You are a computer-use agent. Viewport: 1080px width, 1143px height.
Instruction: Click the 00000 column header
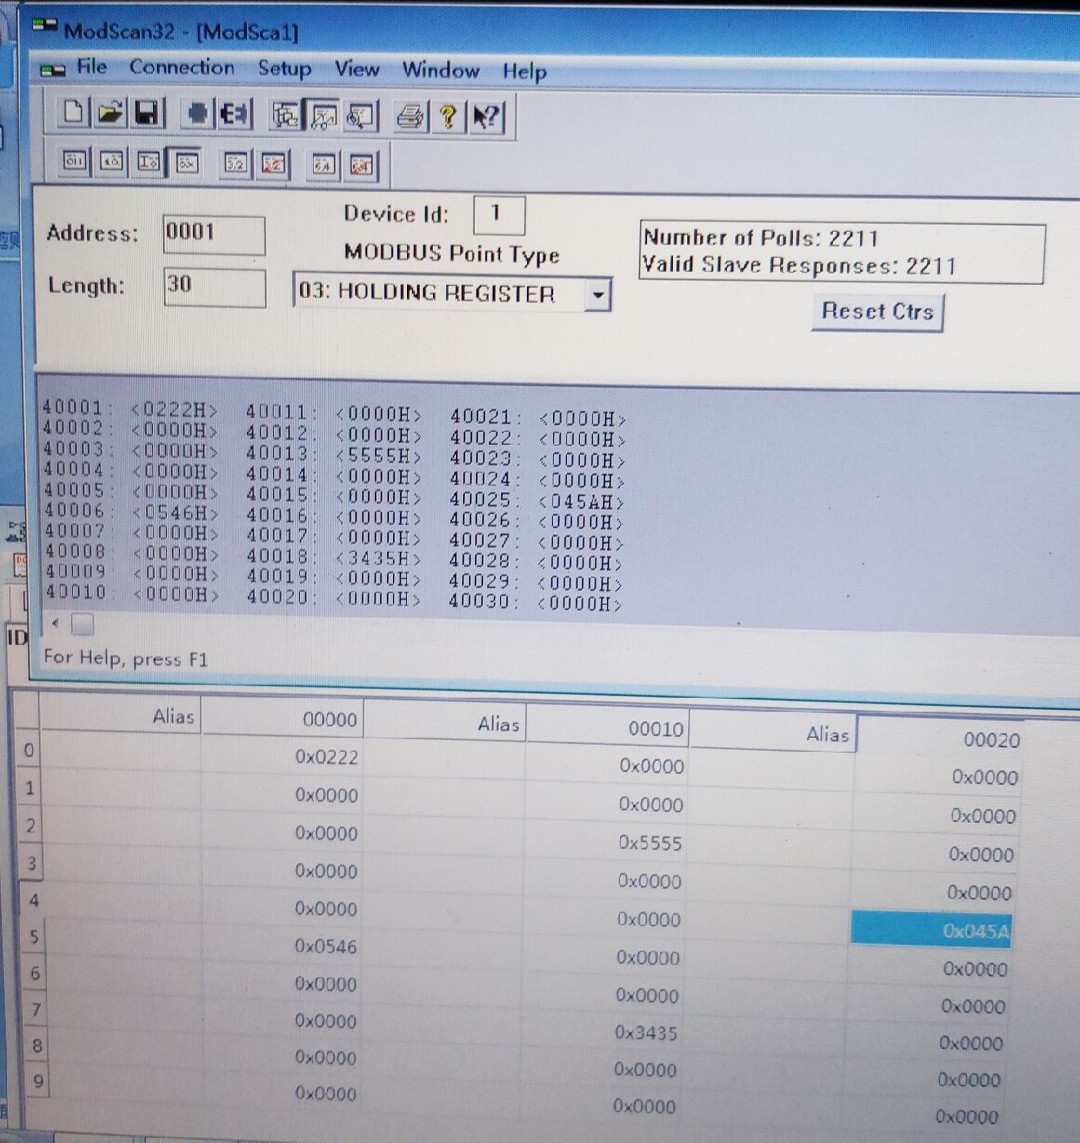click(x=283, y=717)
